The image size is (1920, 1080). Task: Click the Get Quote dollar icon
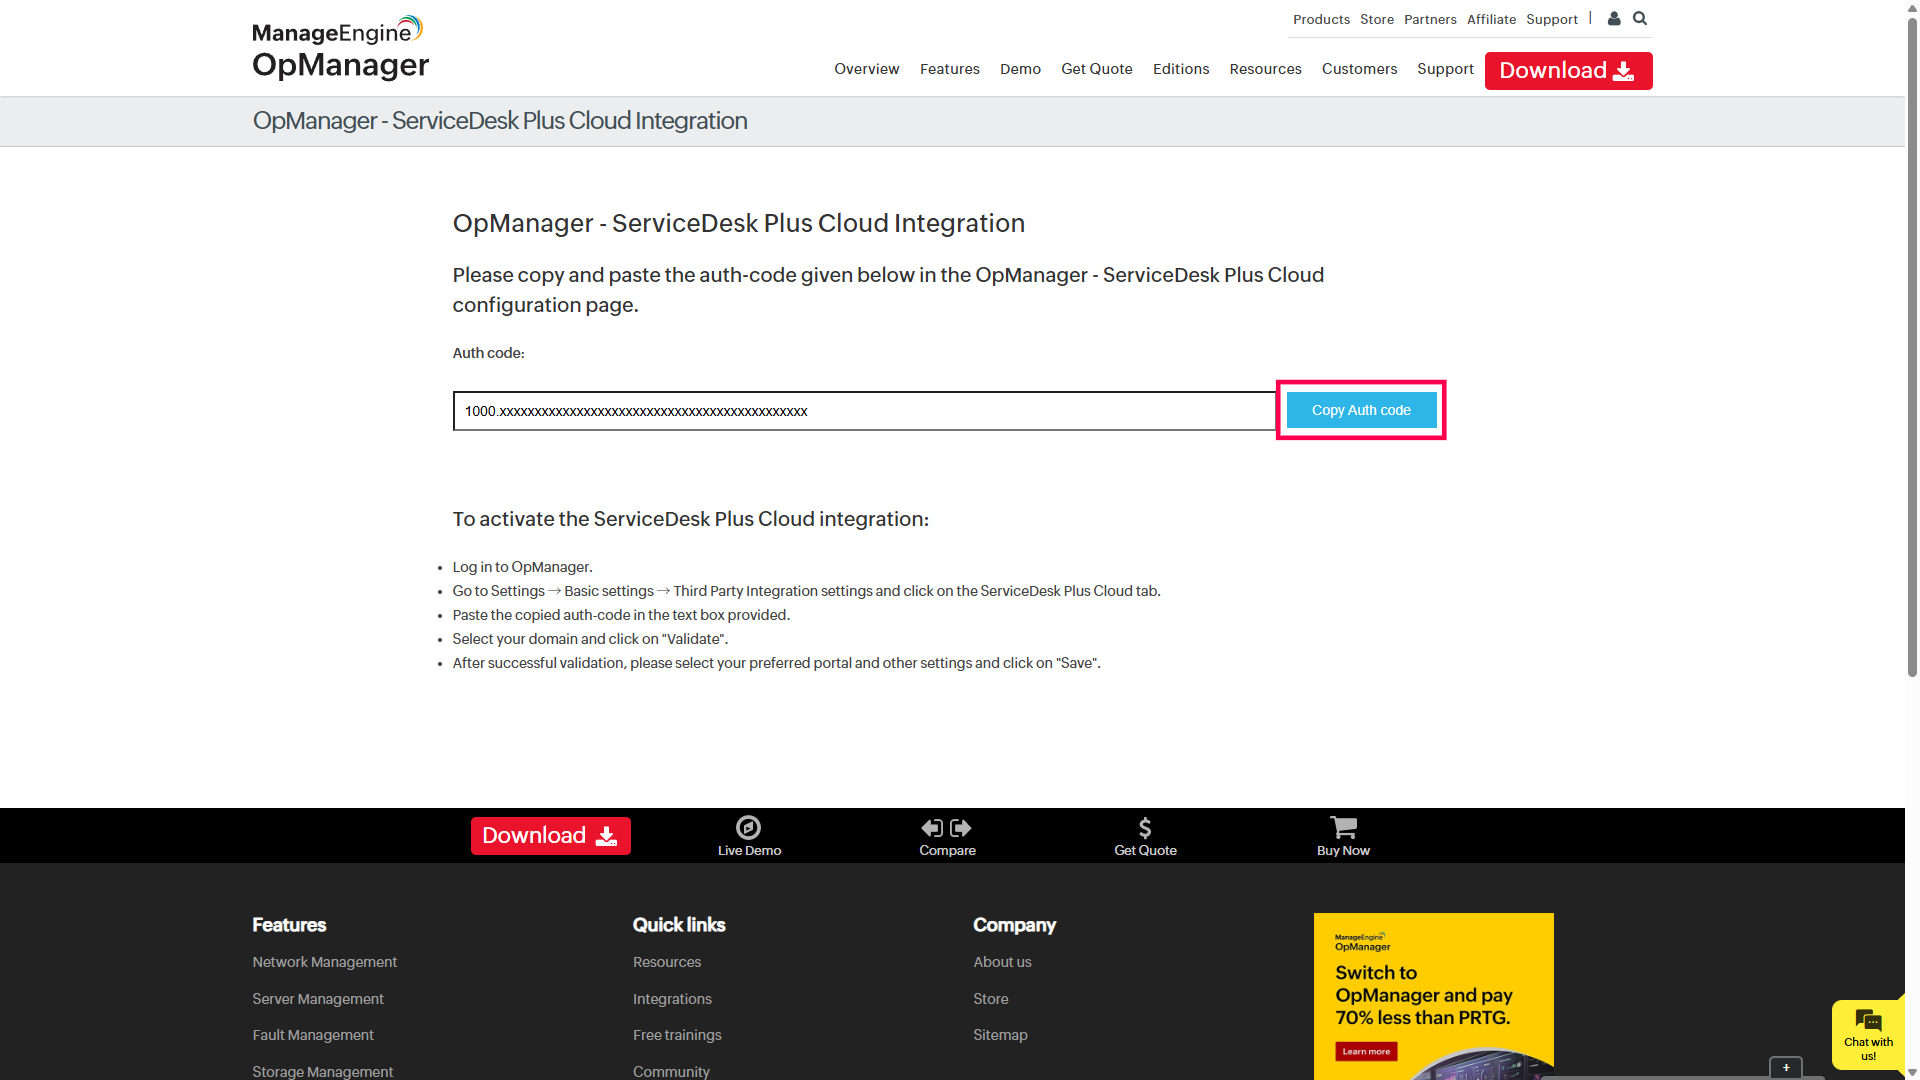tap(1145, 828)
